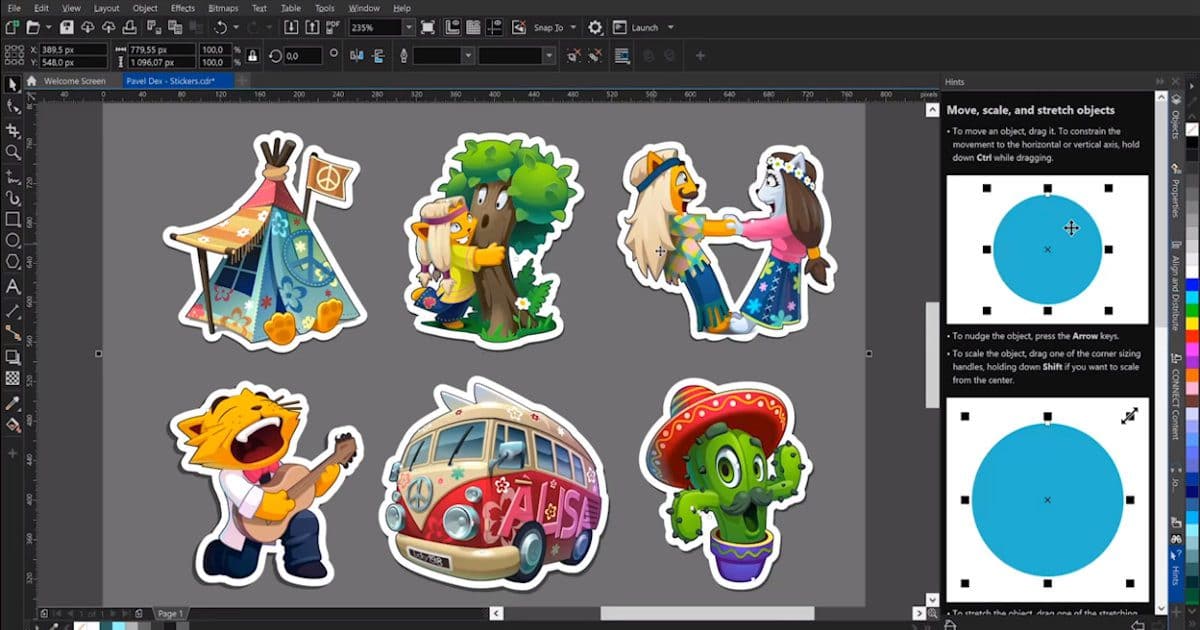Screen dimensions: 1200x630
Task: Toggle mirror horizontally button
Action: [x=356, y=56]
